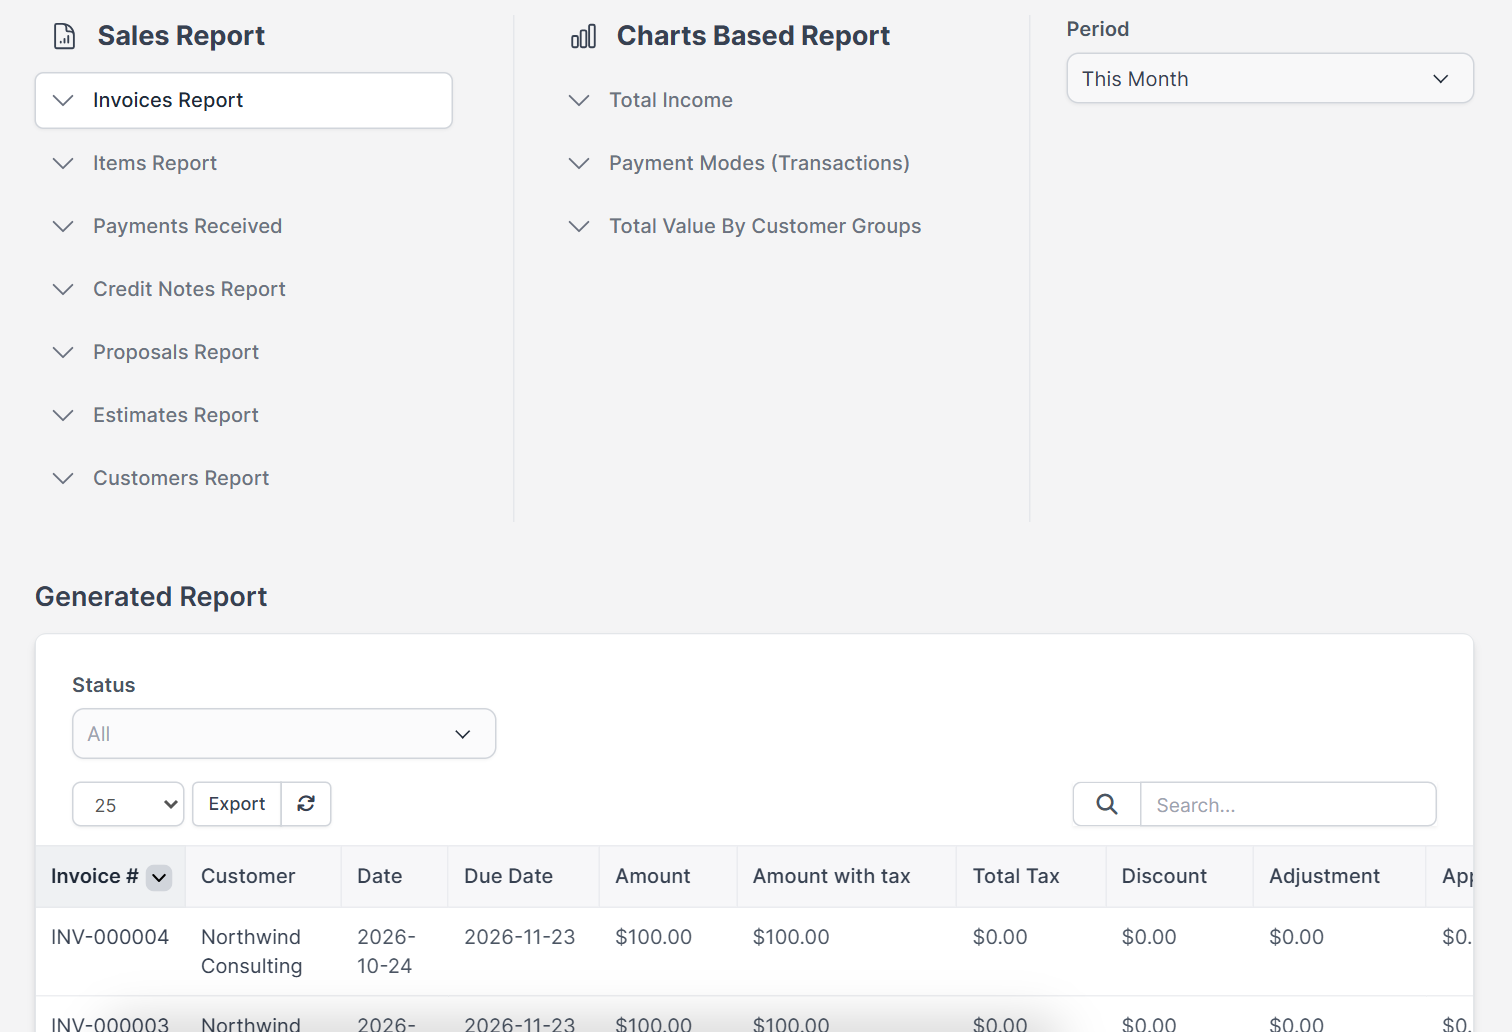The height and width of the screenshot is (1032, 1512).
Task: Expand Credit Notes Report
Action: coord(189,289)
